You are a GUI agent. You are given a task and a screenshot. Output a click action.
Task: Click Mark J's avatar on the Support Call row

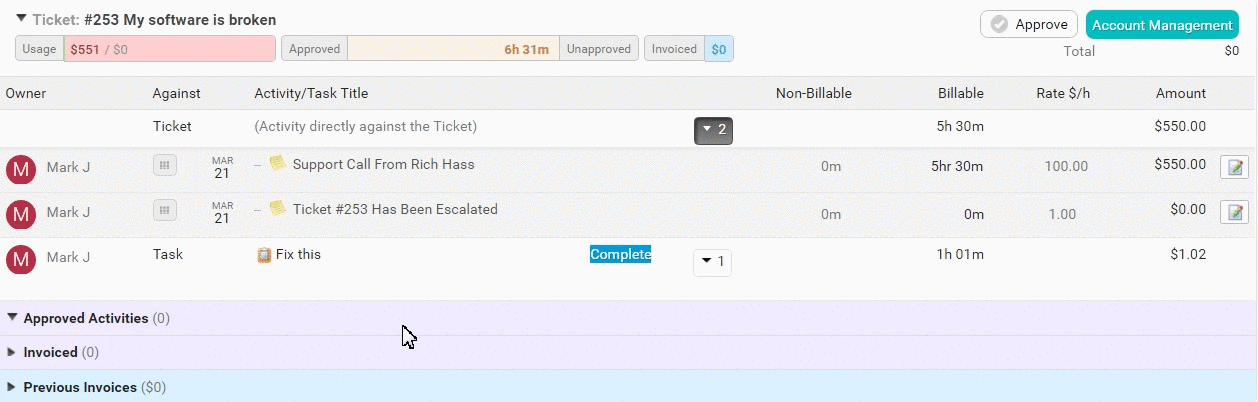pos(21,169)
